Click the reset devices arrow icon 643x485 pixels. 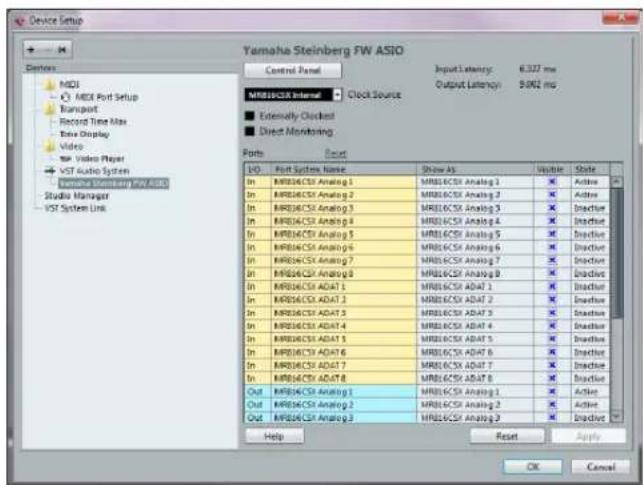[x=62, y=50]
